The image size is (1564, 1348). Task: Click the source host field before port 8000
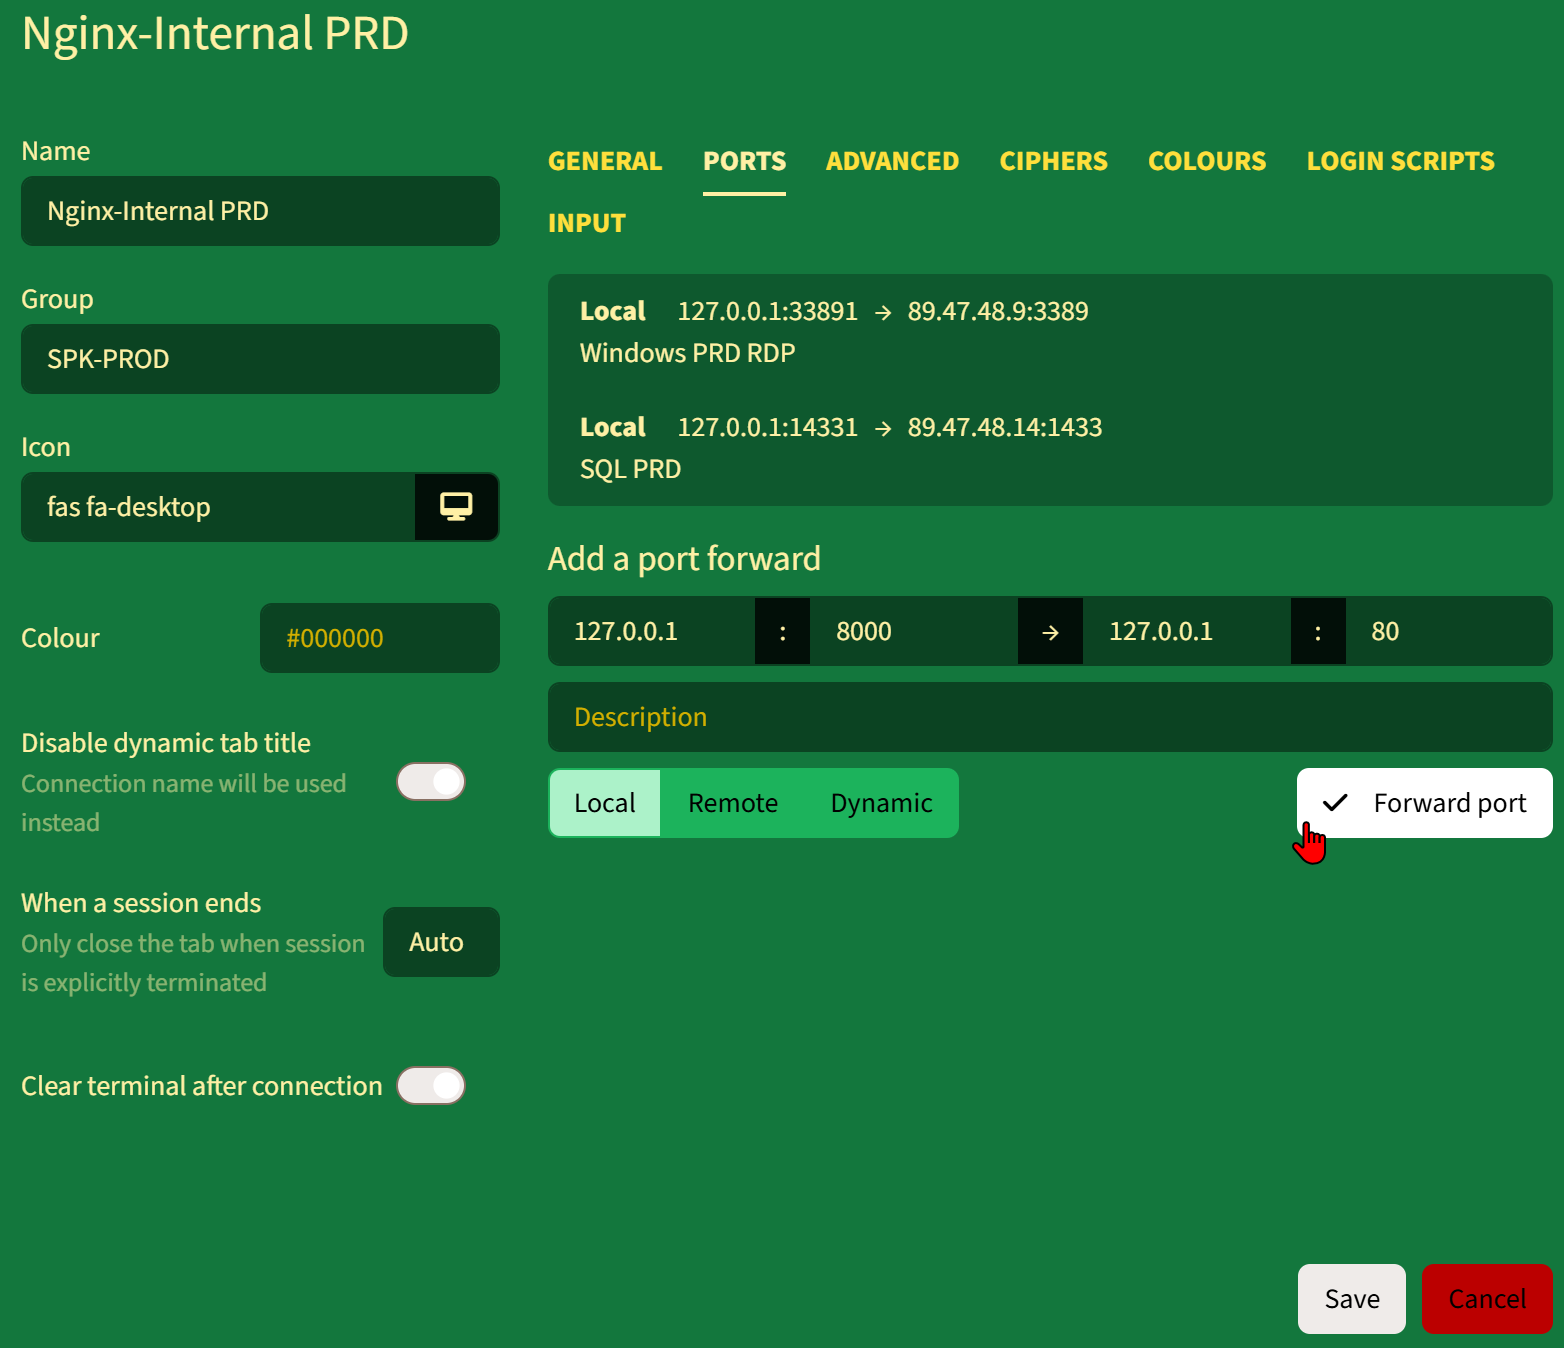click(x=651, y=631)
